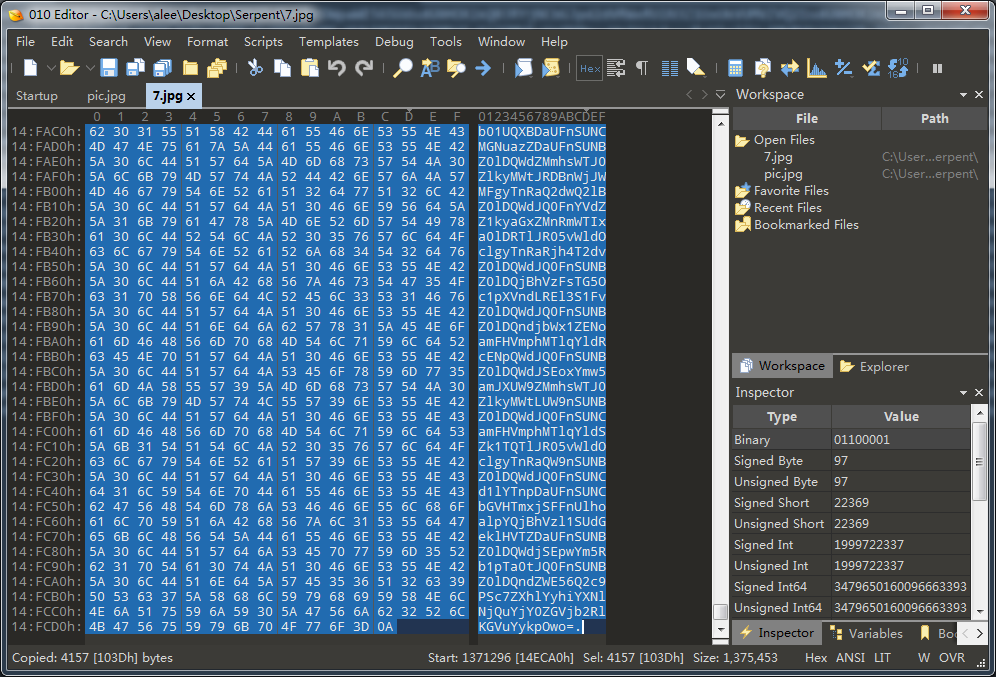The width and height of the screenshot is (996, 677).
Task: Open Replace (AB) tool icon
Action: tap(430, 68)
